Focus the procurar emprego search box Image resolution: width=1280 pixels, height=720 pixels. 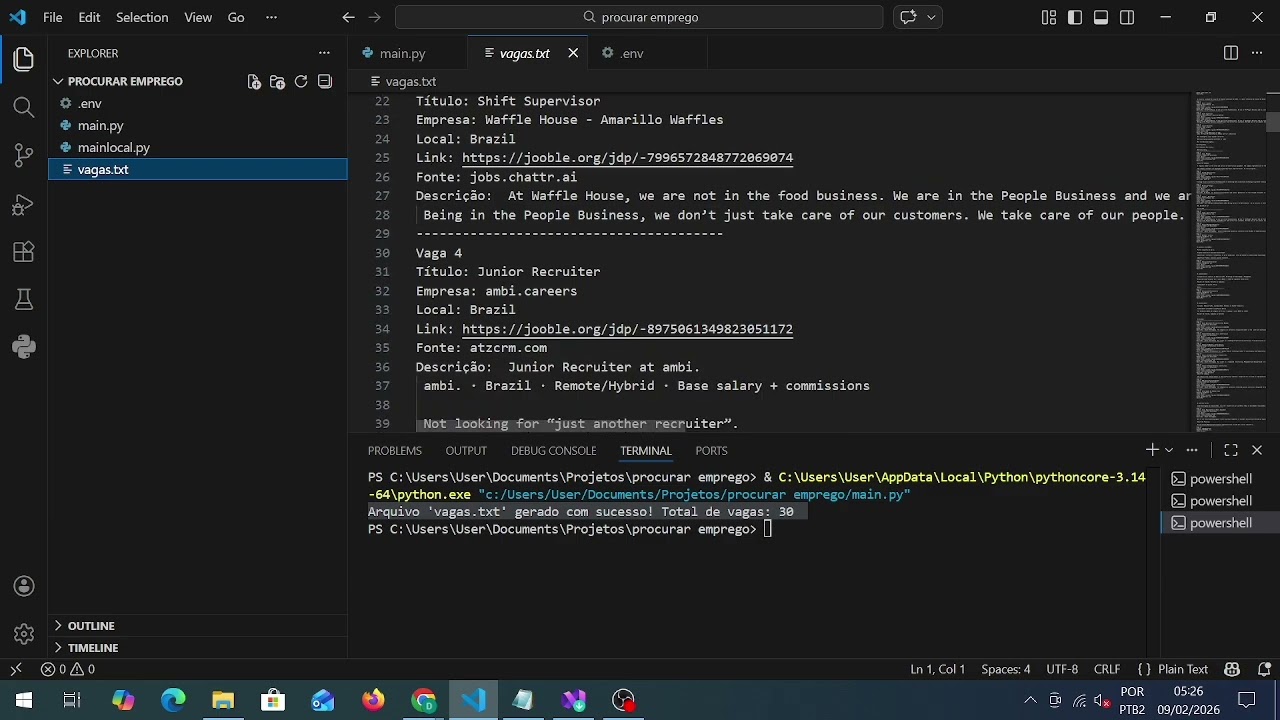click(639, 17)
